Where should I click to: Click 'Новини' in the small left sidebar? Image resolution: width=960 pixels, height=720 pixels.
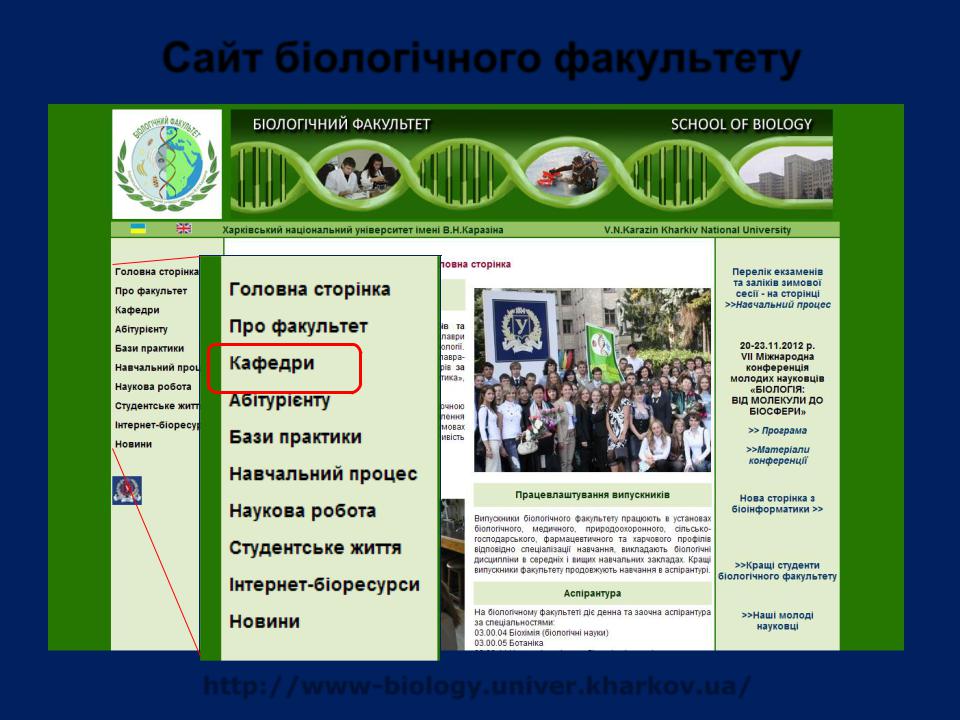(x=133, y=444)
